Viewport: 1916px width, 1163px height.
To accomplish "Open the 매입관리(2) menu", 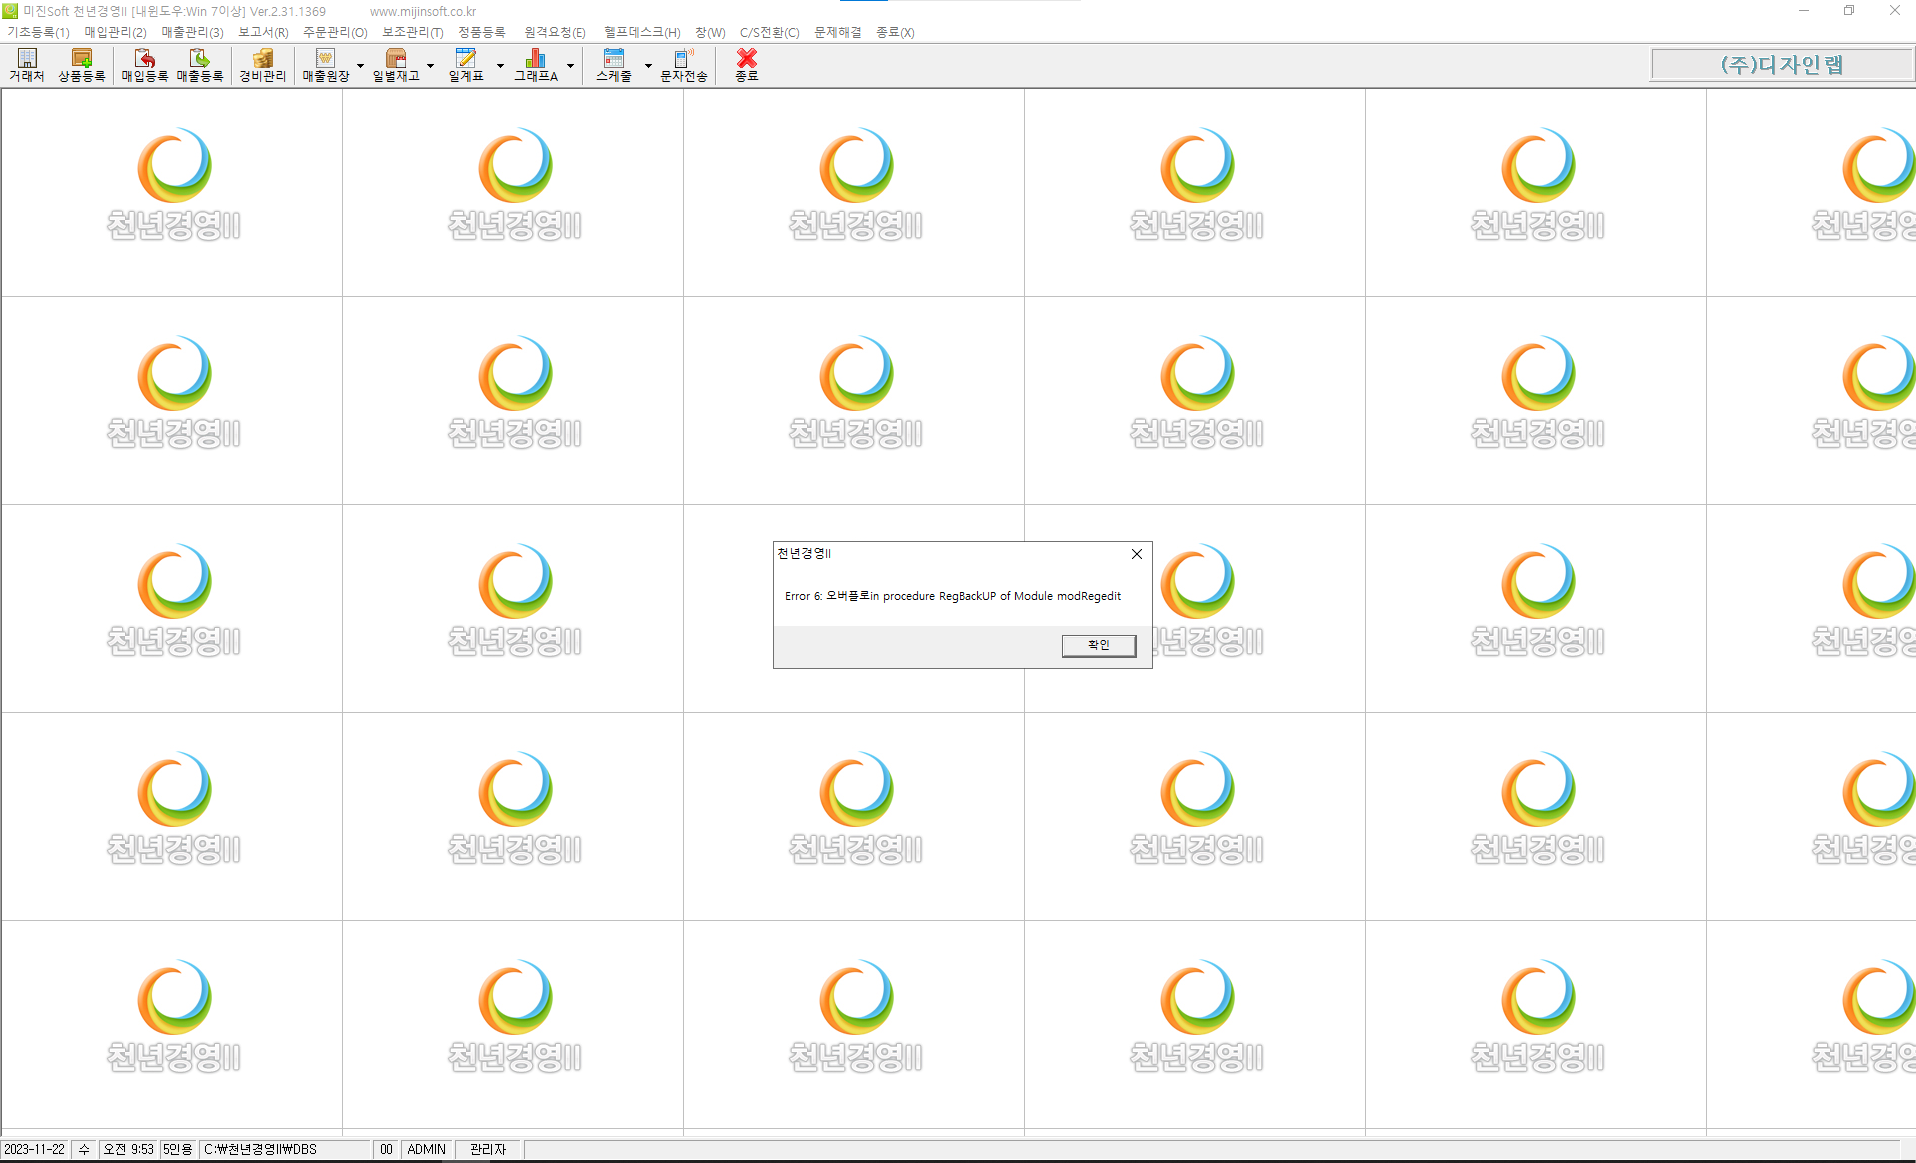I will (x=115, y=32).
